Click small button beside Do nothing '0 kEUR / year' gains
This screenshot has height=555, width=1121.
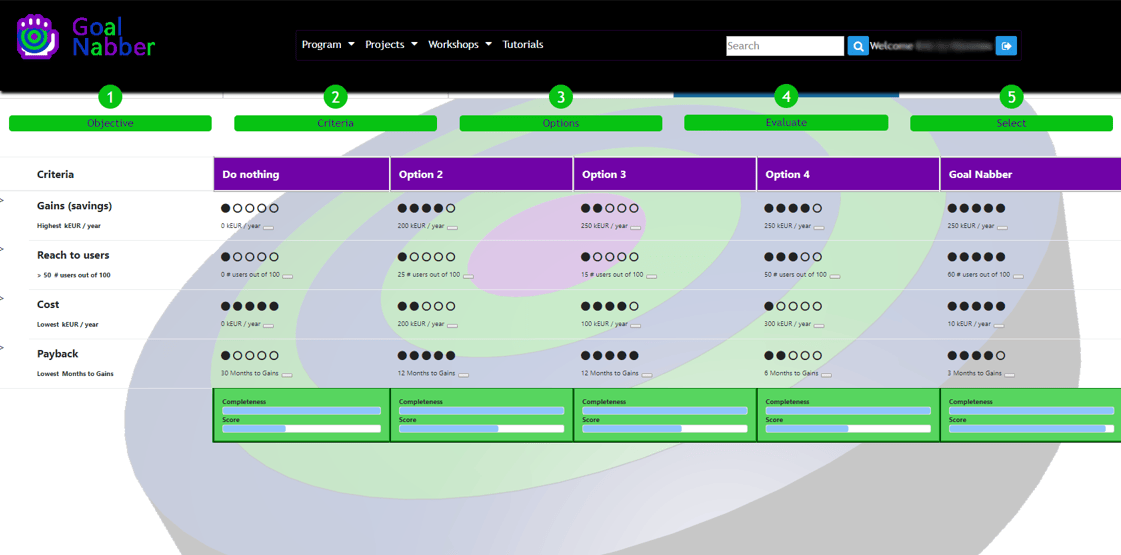tap(268, 227)
